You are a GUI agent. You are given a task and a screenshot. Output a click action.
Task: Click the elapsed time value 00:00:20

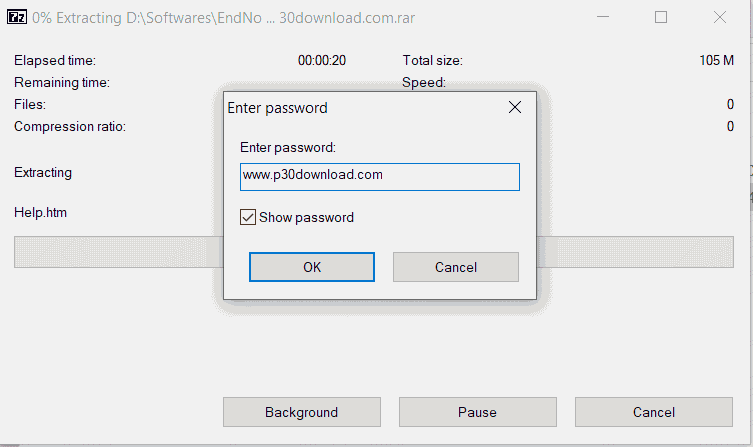(x=322, y=60)
